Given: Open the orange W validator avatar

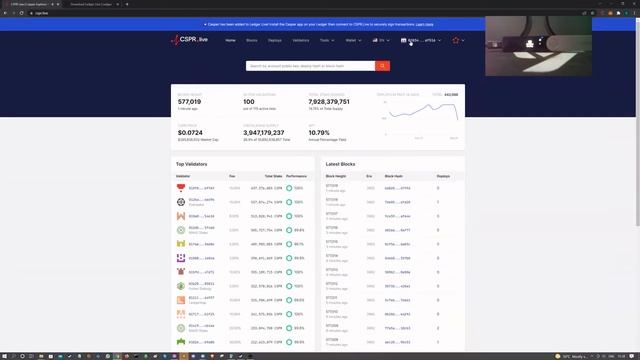Looking at the screenshot, I should click(x=181, y=216).
